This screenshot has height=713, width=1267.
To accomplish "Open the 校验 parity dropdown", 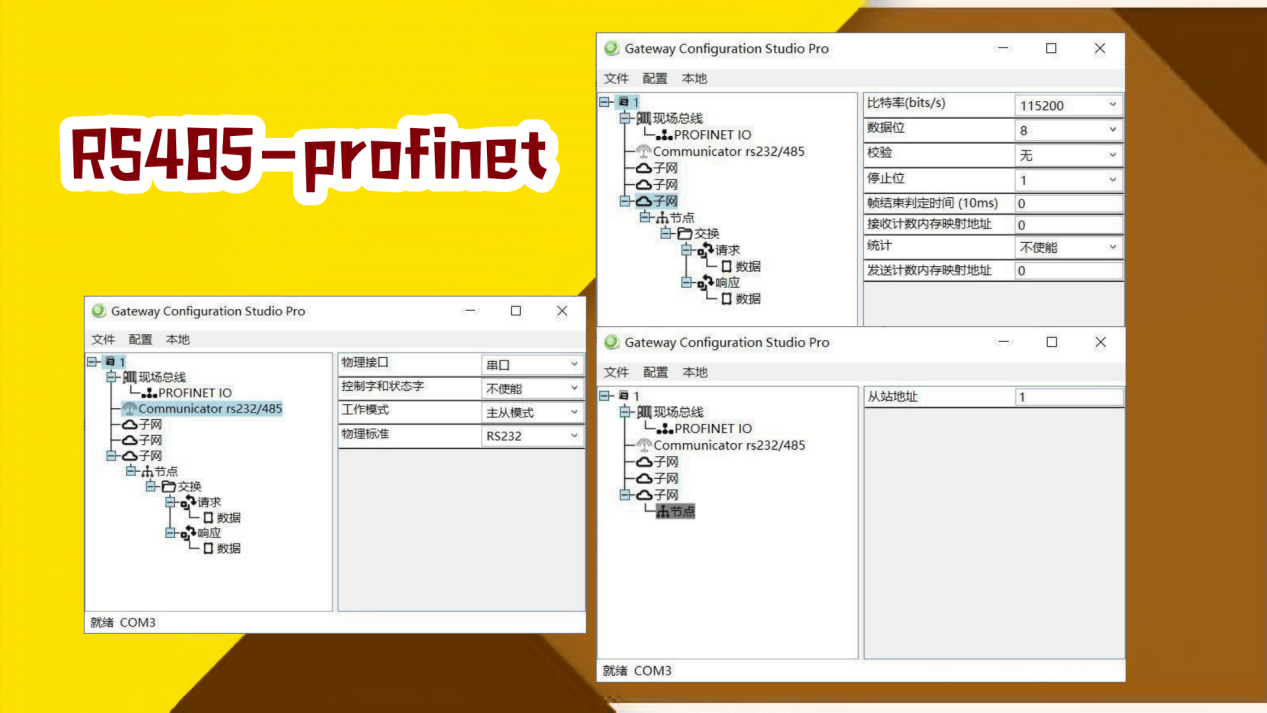I will (1069, 155).
